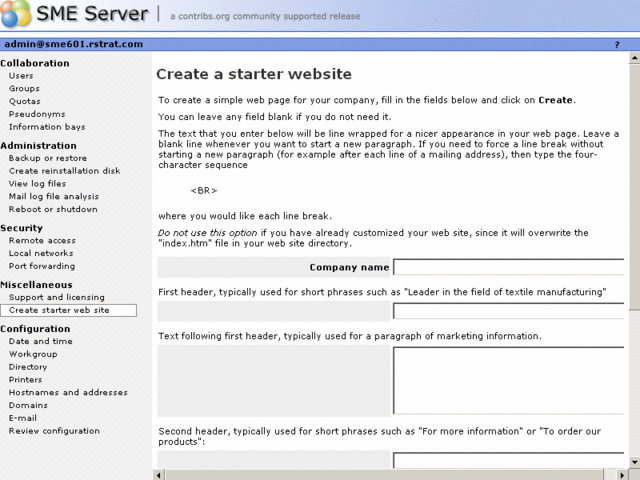Click the vertical scrollbar up arrow
Screen dimensions: 640x480
click(x=634, y=58)
